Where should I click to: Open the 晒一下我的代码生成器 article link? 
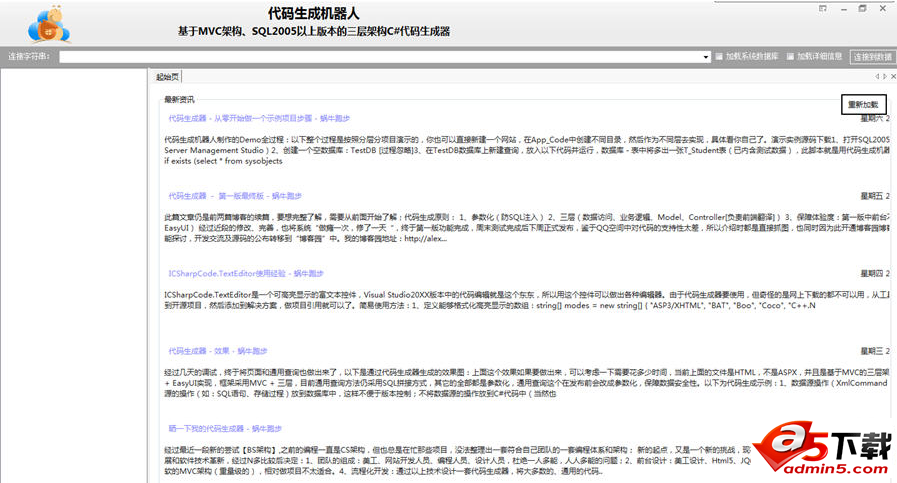tap(229, 427)
